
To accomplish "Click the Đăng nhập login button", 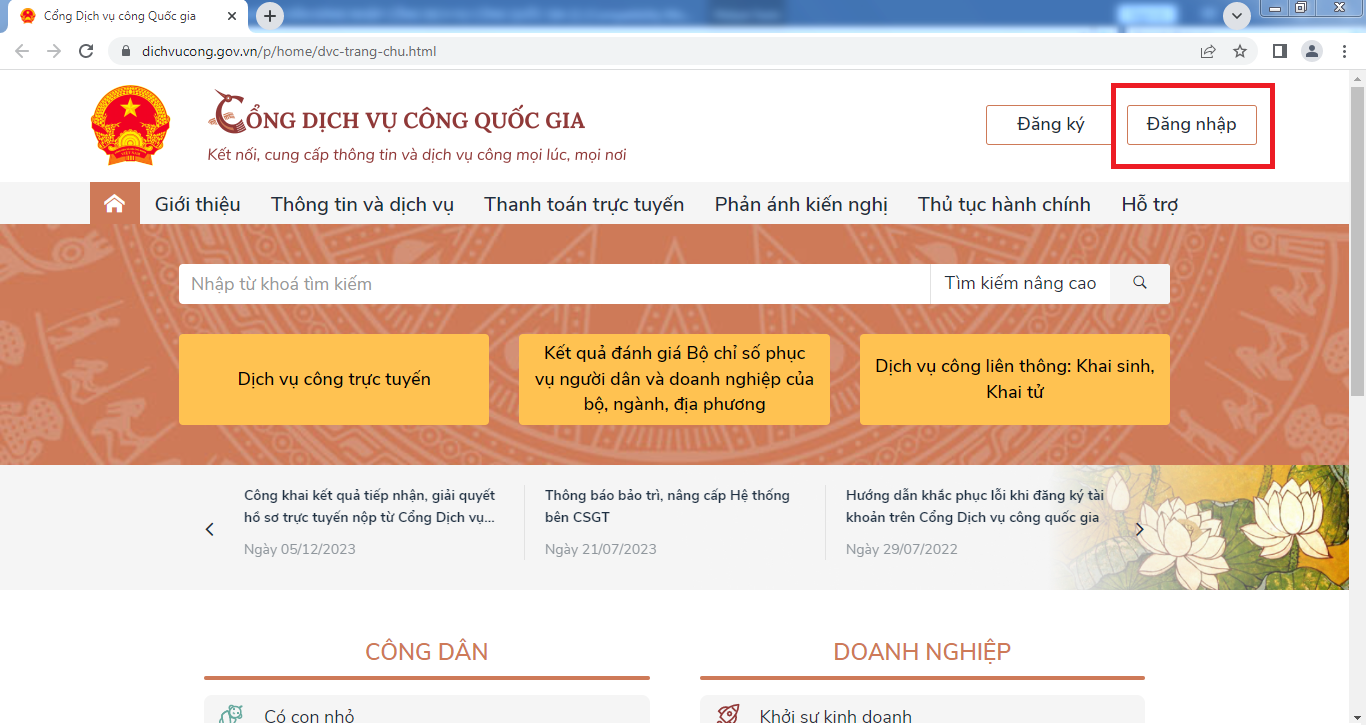I will coord(1191,125).
